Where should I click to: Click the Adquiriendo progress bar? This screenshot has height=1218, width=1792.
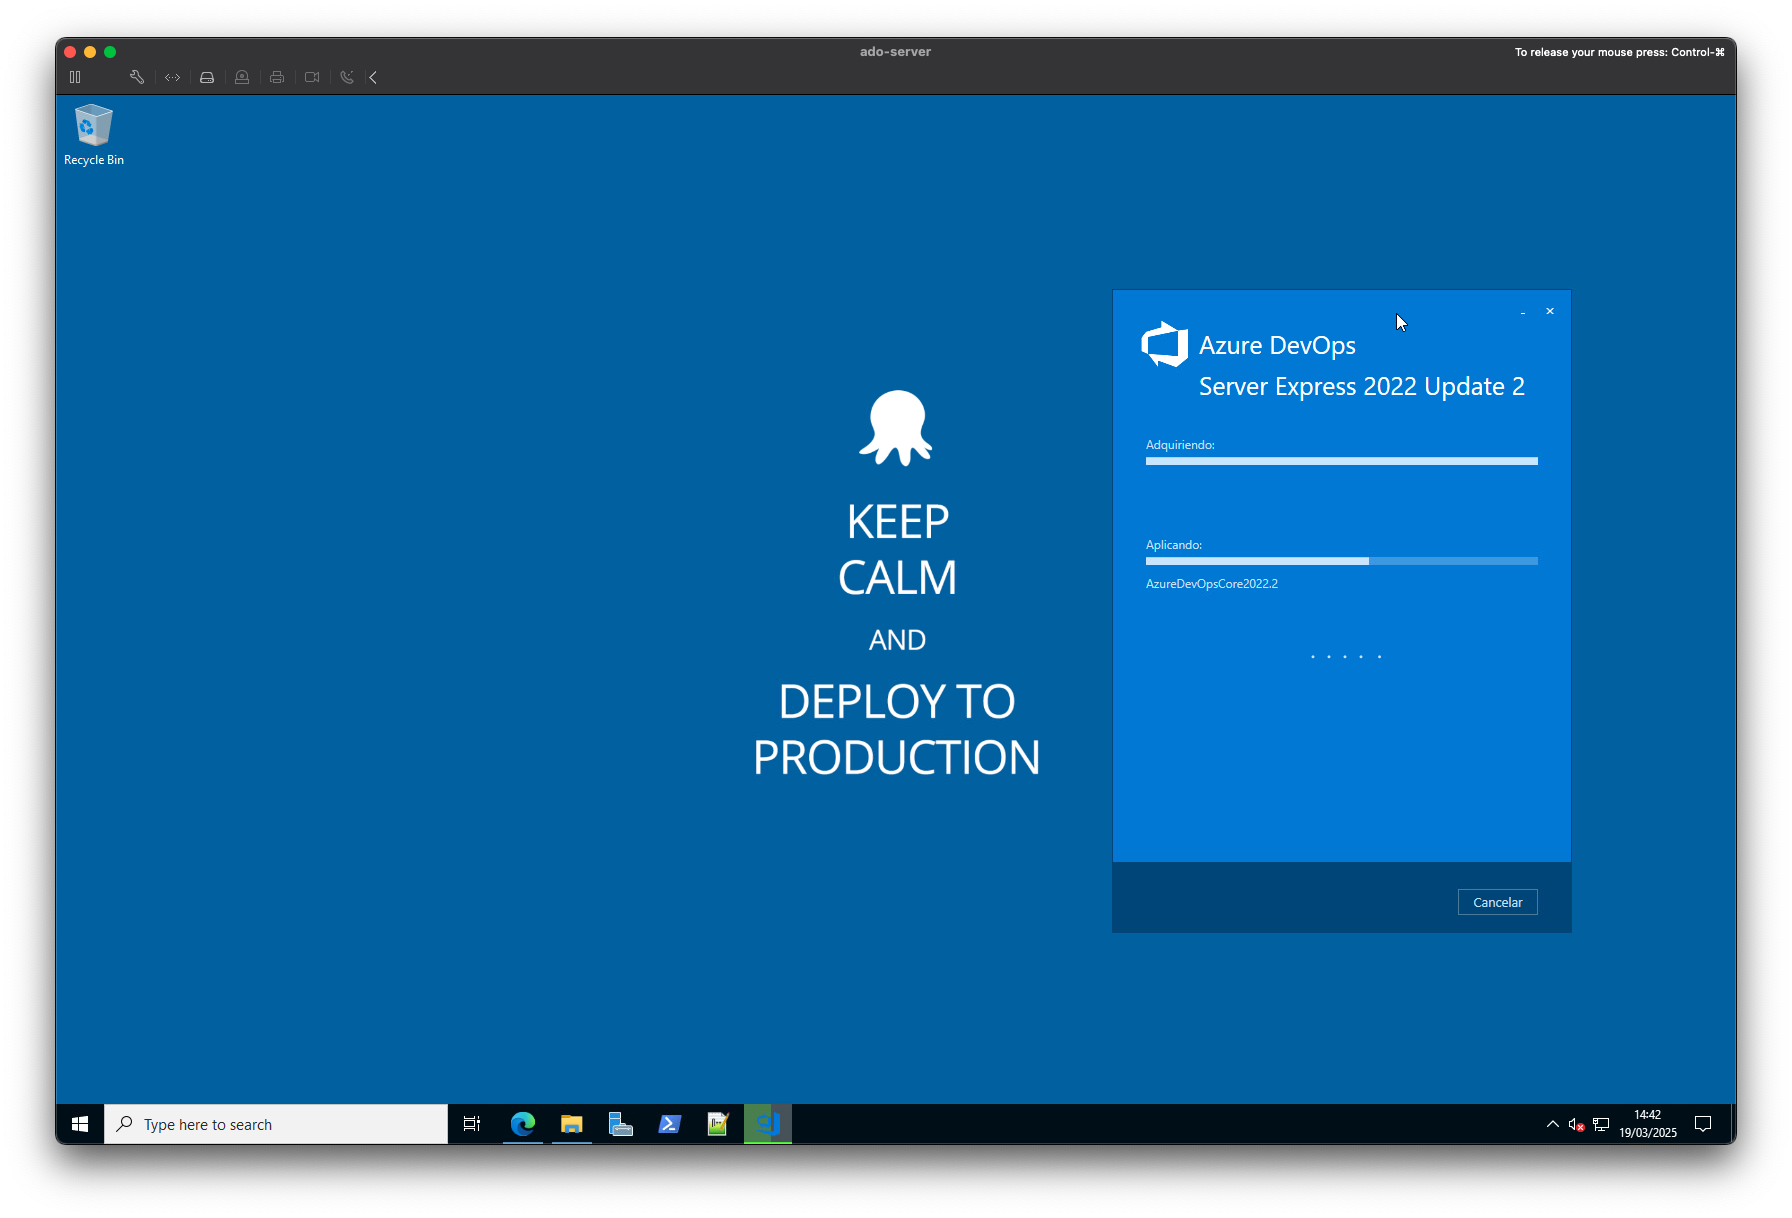tap(1341, 461)
